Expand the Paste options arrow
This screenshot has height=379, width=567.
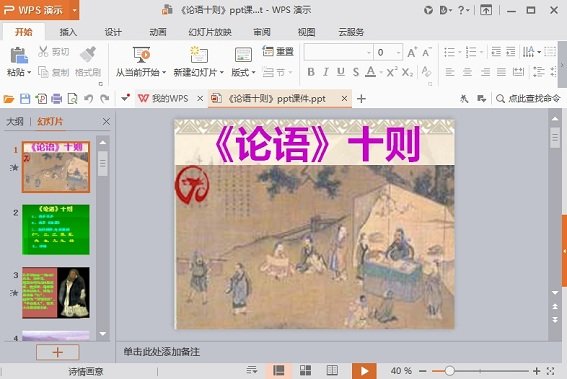click(x=29, y=72)
